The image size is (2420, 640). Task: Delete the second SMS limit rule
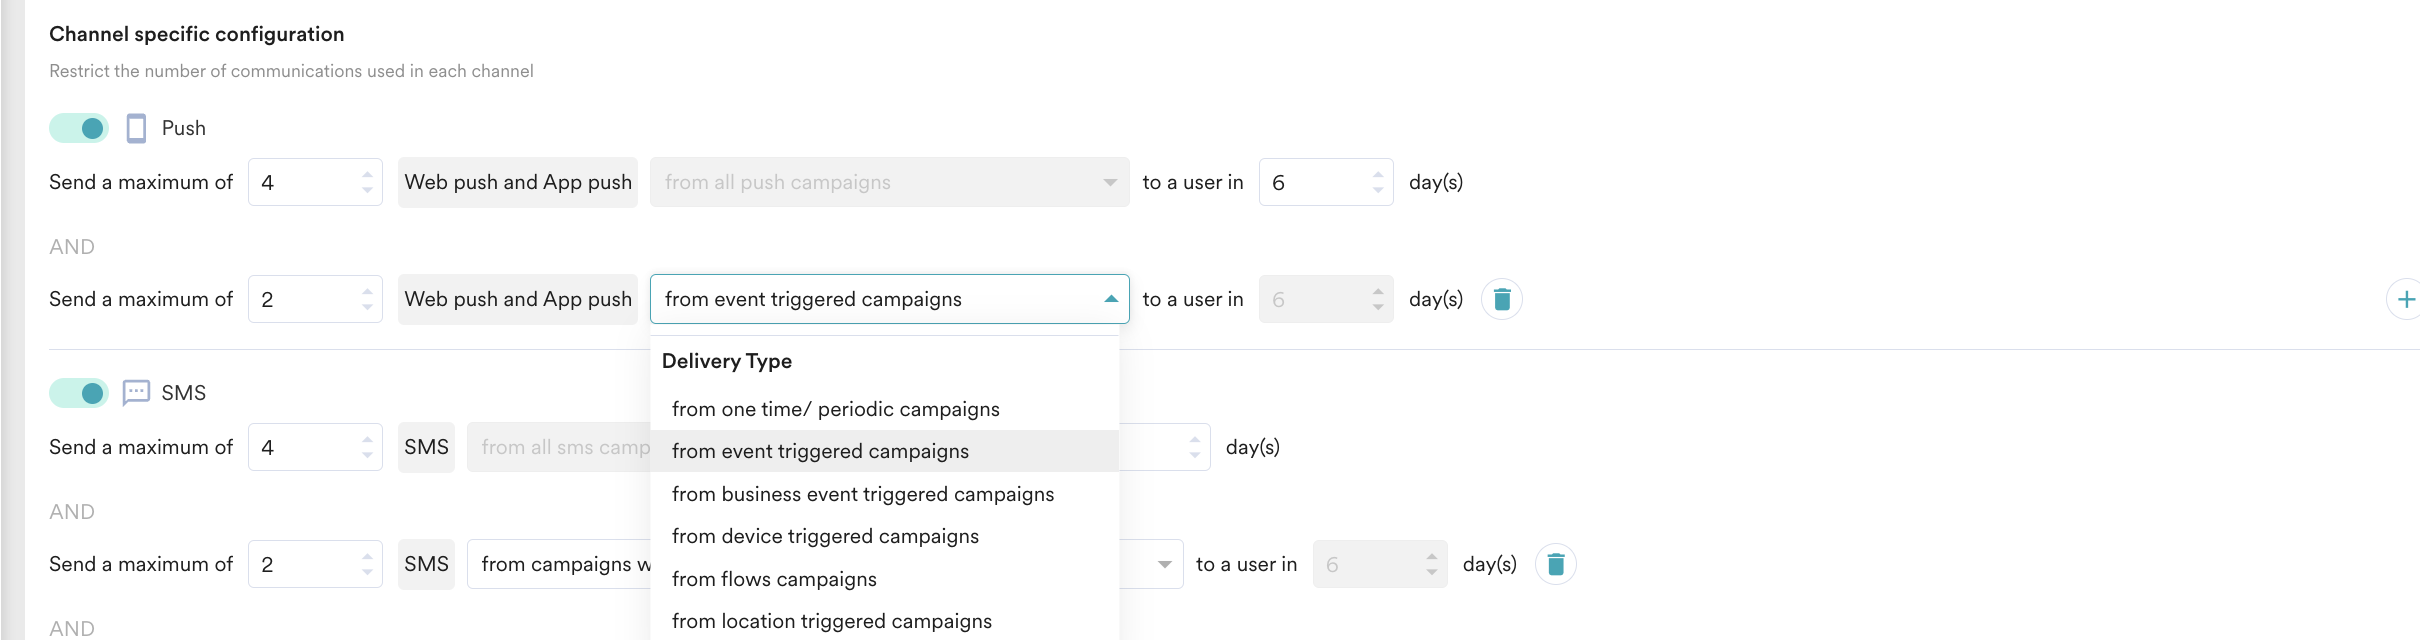point(1555,564)
